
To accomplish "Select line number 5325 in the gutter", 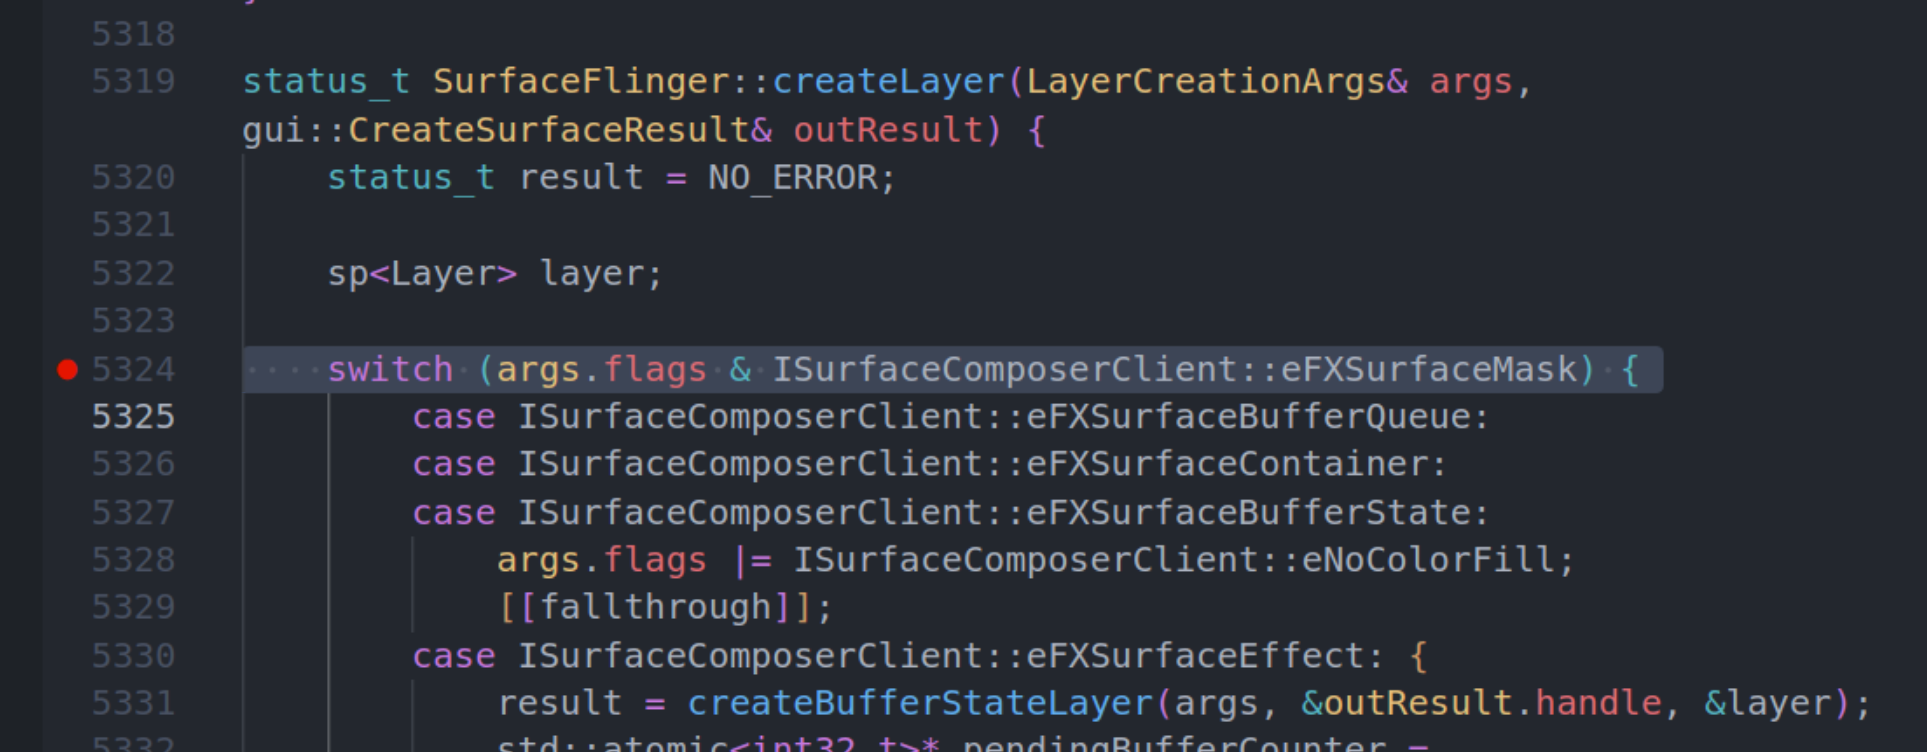I will (133, 417).
